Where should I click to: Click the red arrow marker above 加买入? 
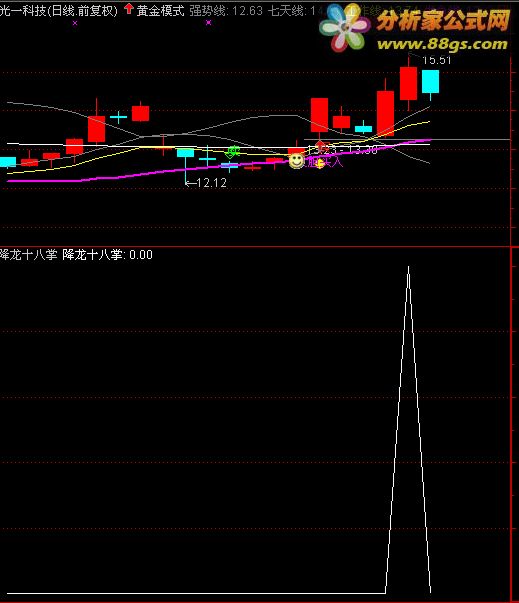click(x=320, y=146)
